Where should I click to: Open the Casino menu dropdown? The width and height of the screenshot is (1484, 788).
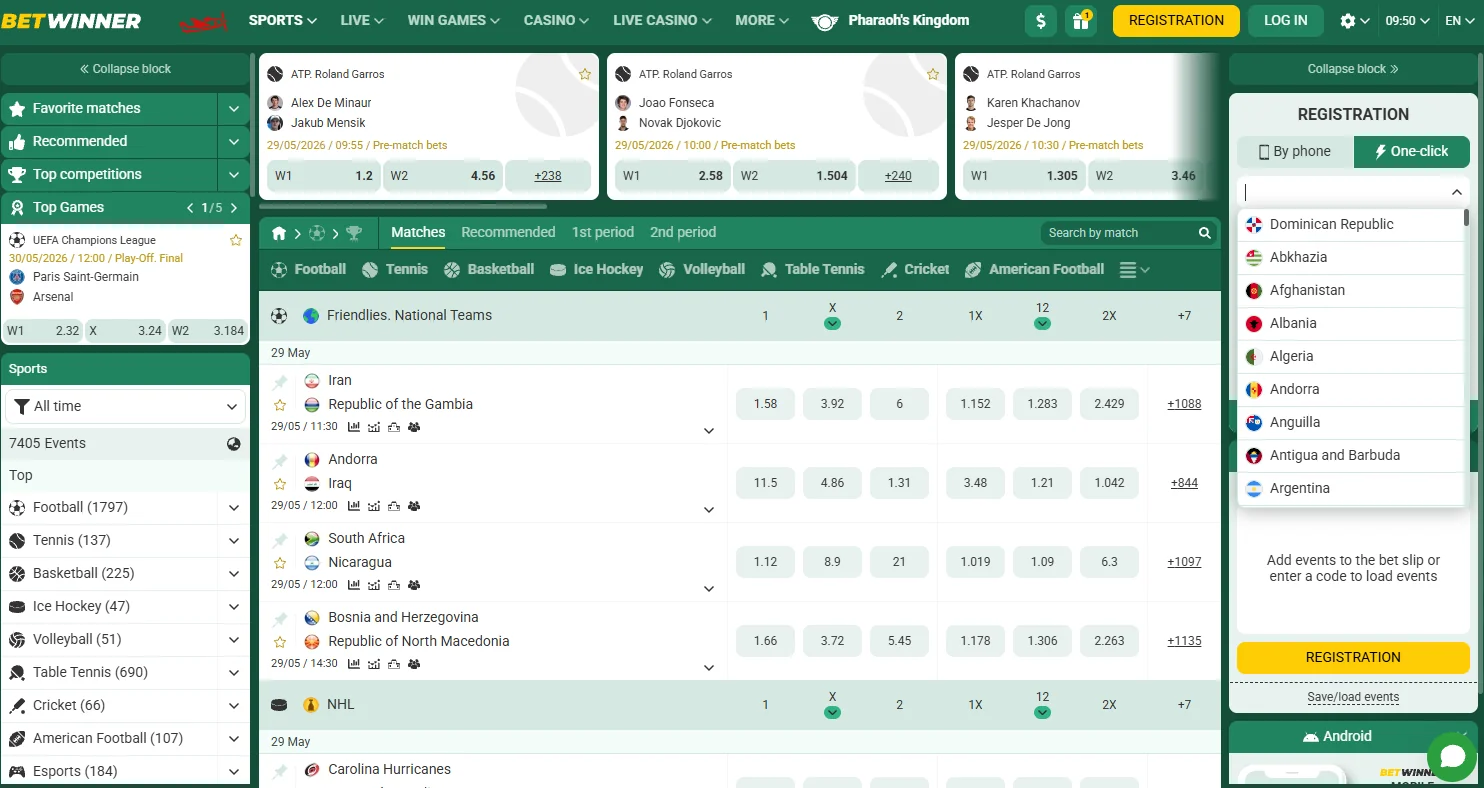[x=556, y=20]
